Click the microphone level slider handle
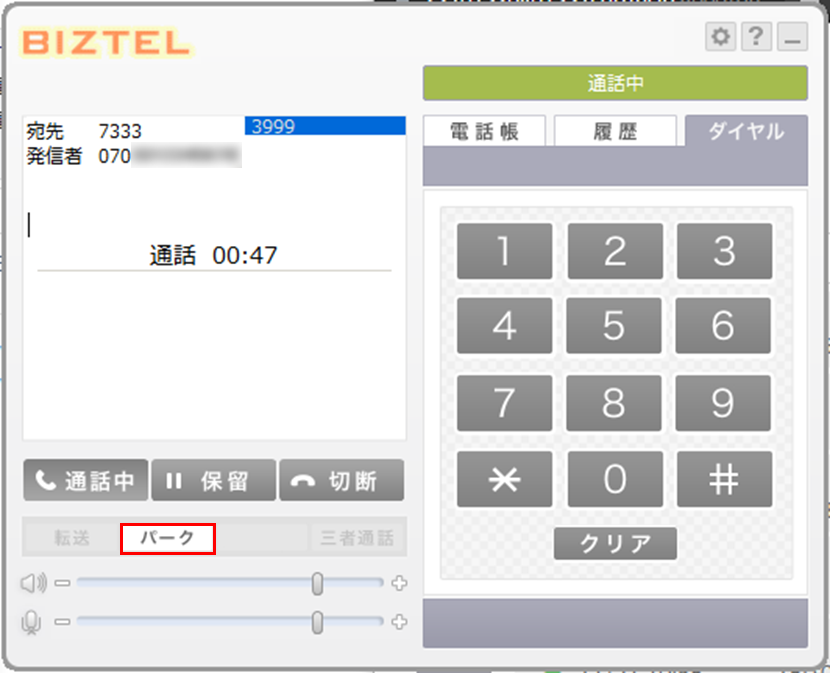 tap(317, 622)
